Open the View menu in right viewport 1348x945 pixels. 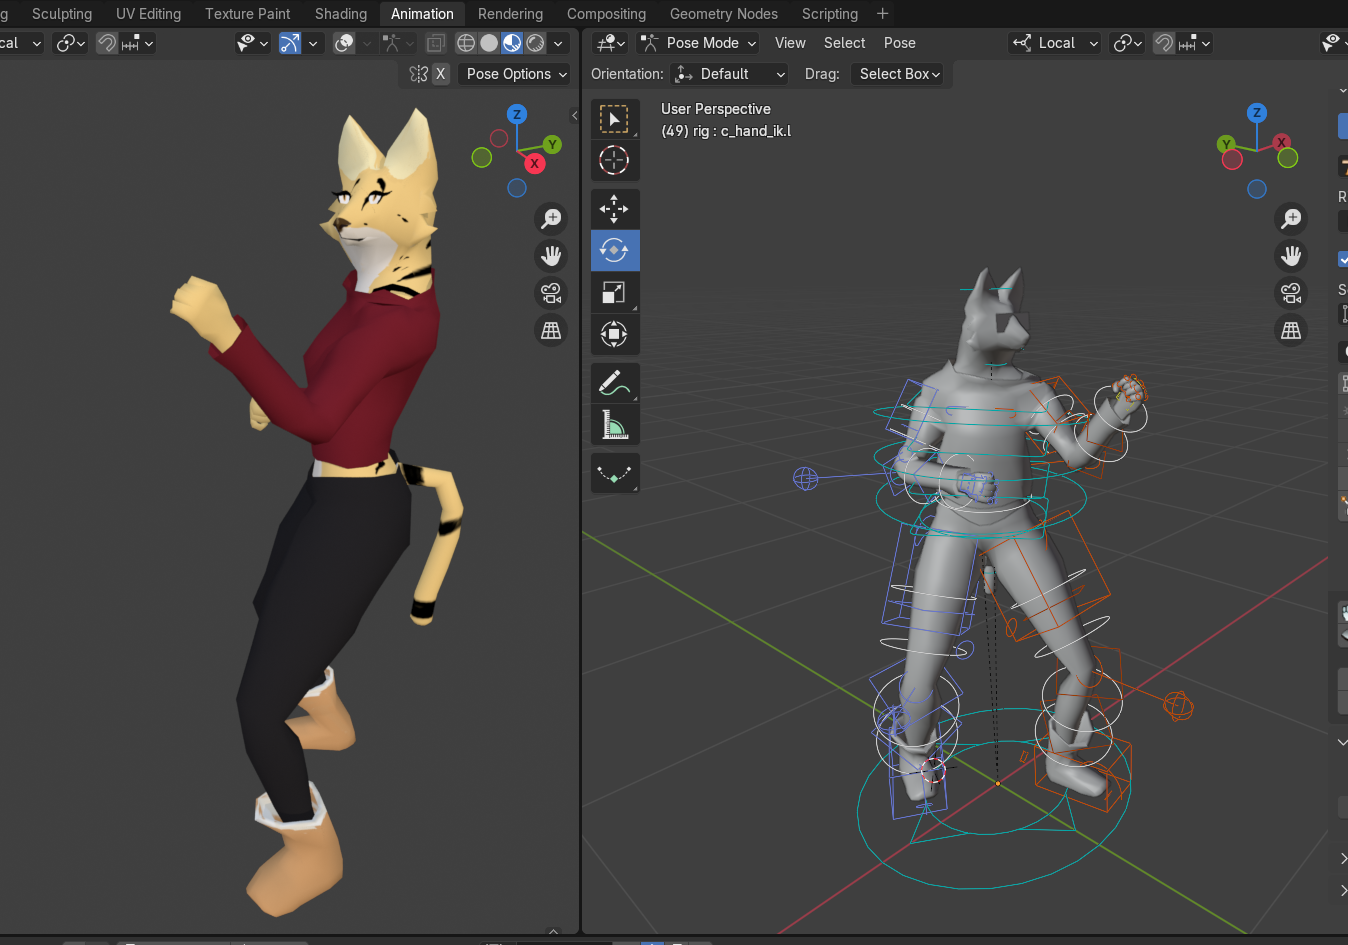point(790,43)
